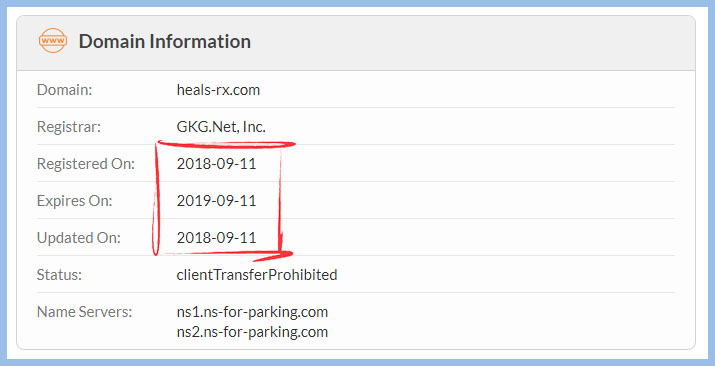Viewport: 715px width, 366px height.
Task: Click the Status: label
Action: coord(59,275)
